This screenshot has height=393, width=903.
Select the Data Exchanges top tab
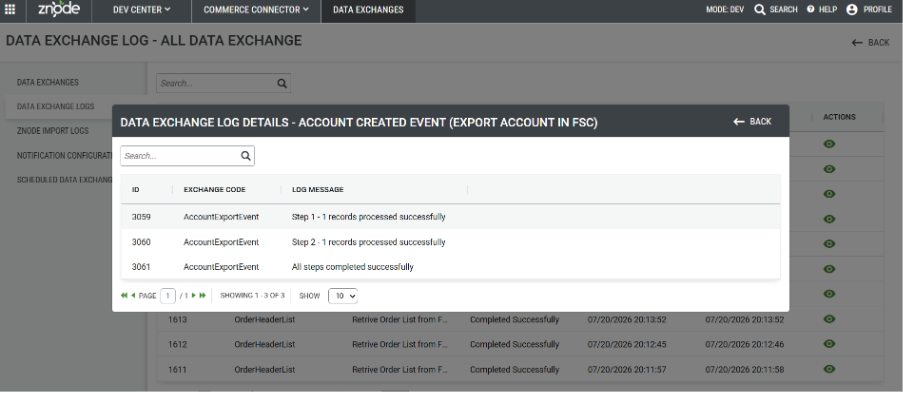(x=368, y=10)
